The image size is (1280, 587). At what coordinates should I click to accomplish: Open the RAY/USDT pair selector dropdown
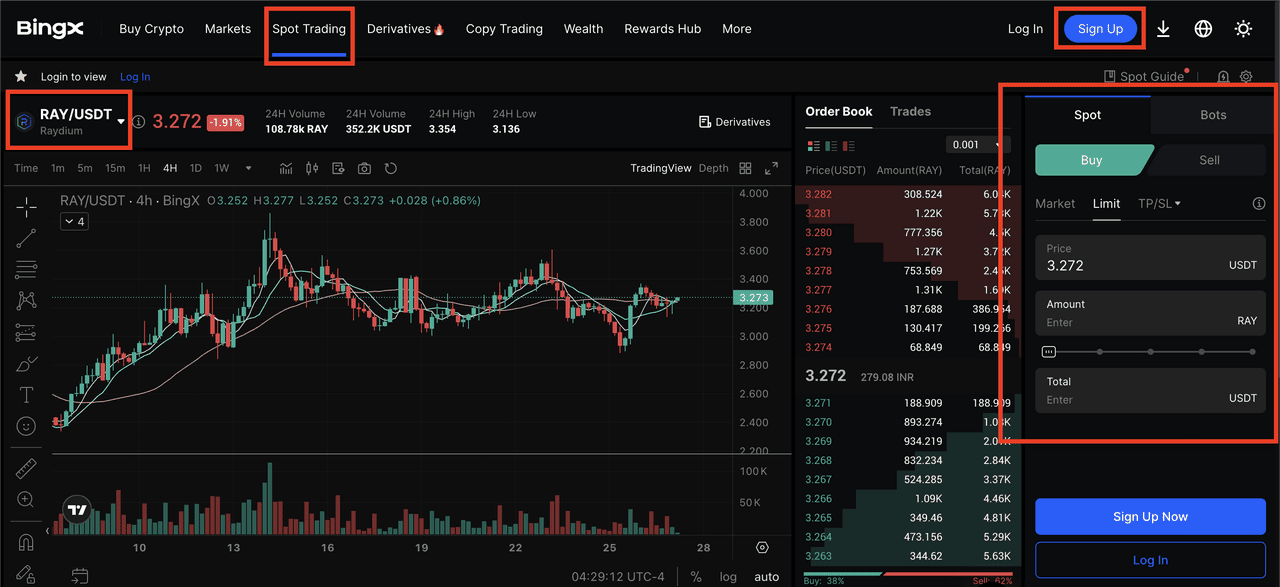tap(121, 121)
